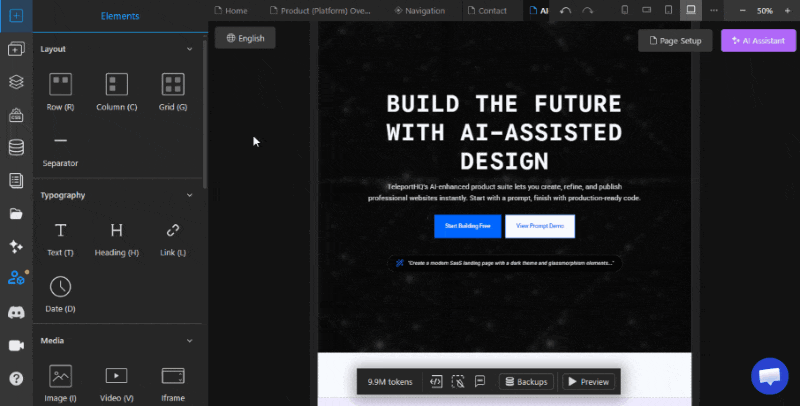Collapse the Typography section

190,195
